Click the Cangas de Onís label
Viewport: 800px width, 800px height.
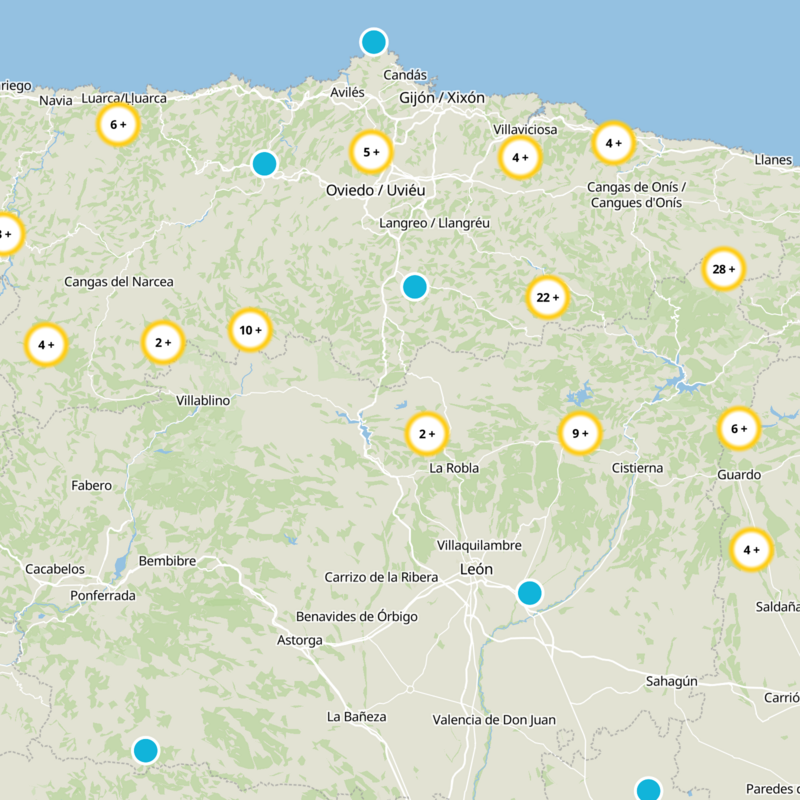pos(636,195)
